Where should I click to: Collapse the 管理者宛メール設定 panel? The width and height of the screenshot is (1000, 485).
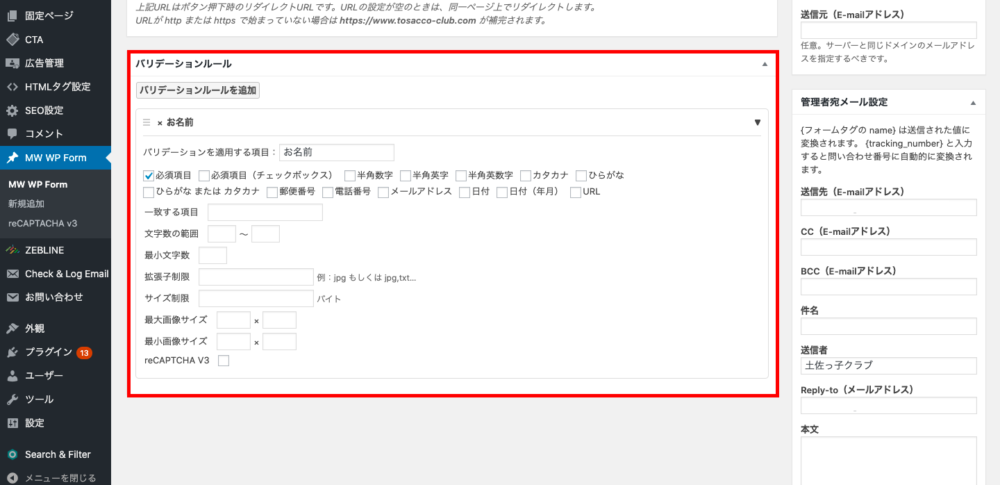[973, 103]
